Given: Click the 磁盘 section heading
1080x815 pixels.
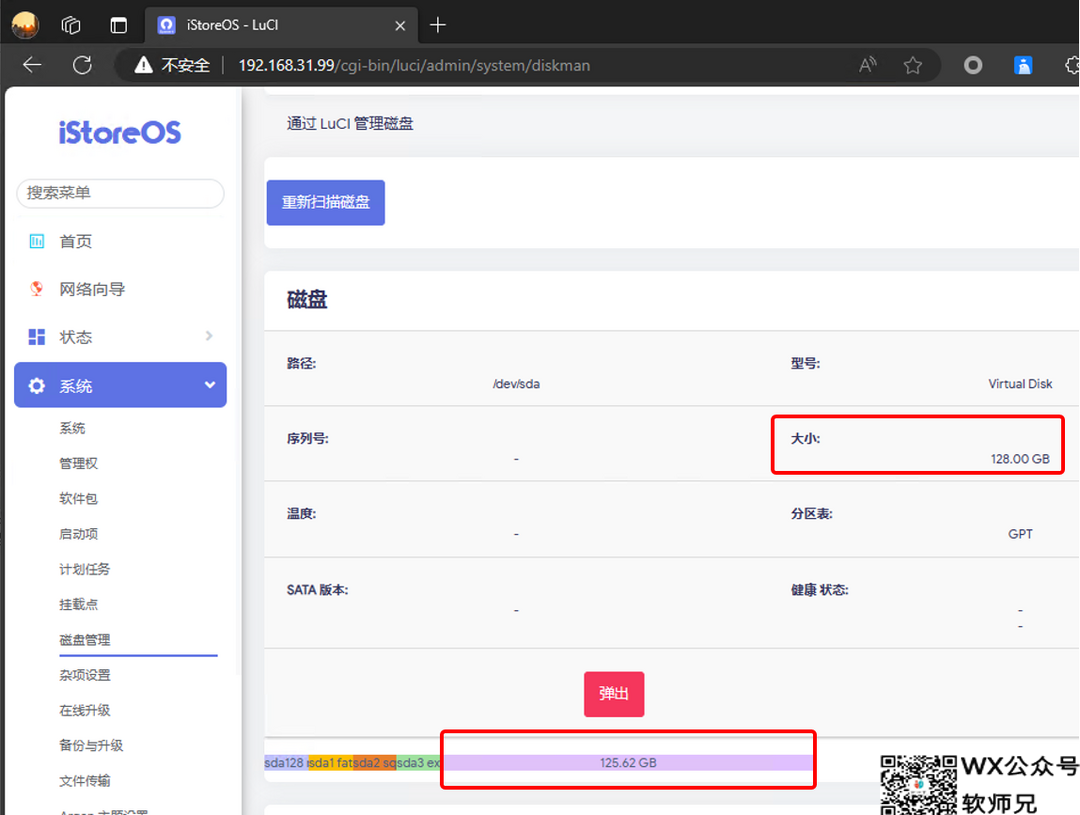Looking at the screenshot, I should point(307,300).
